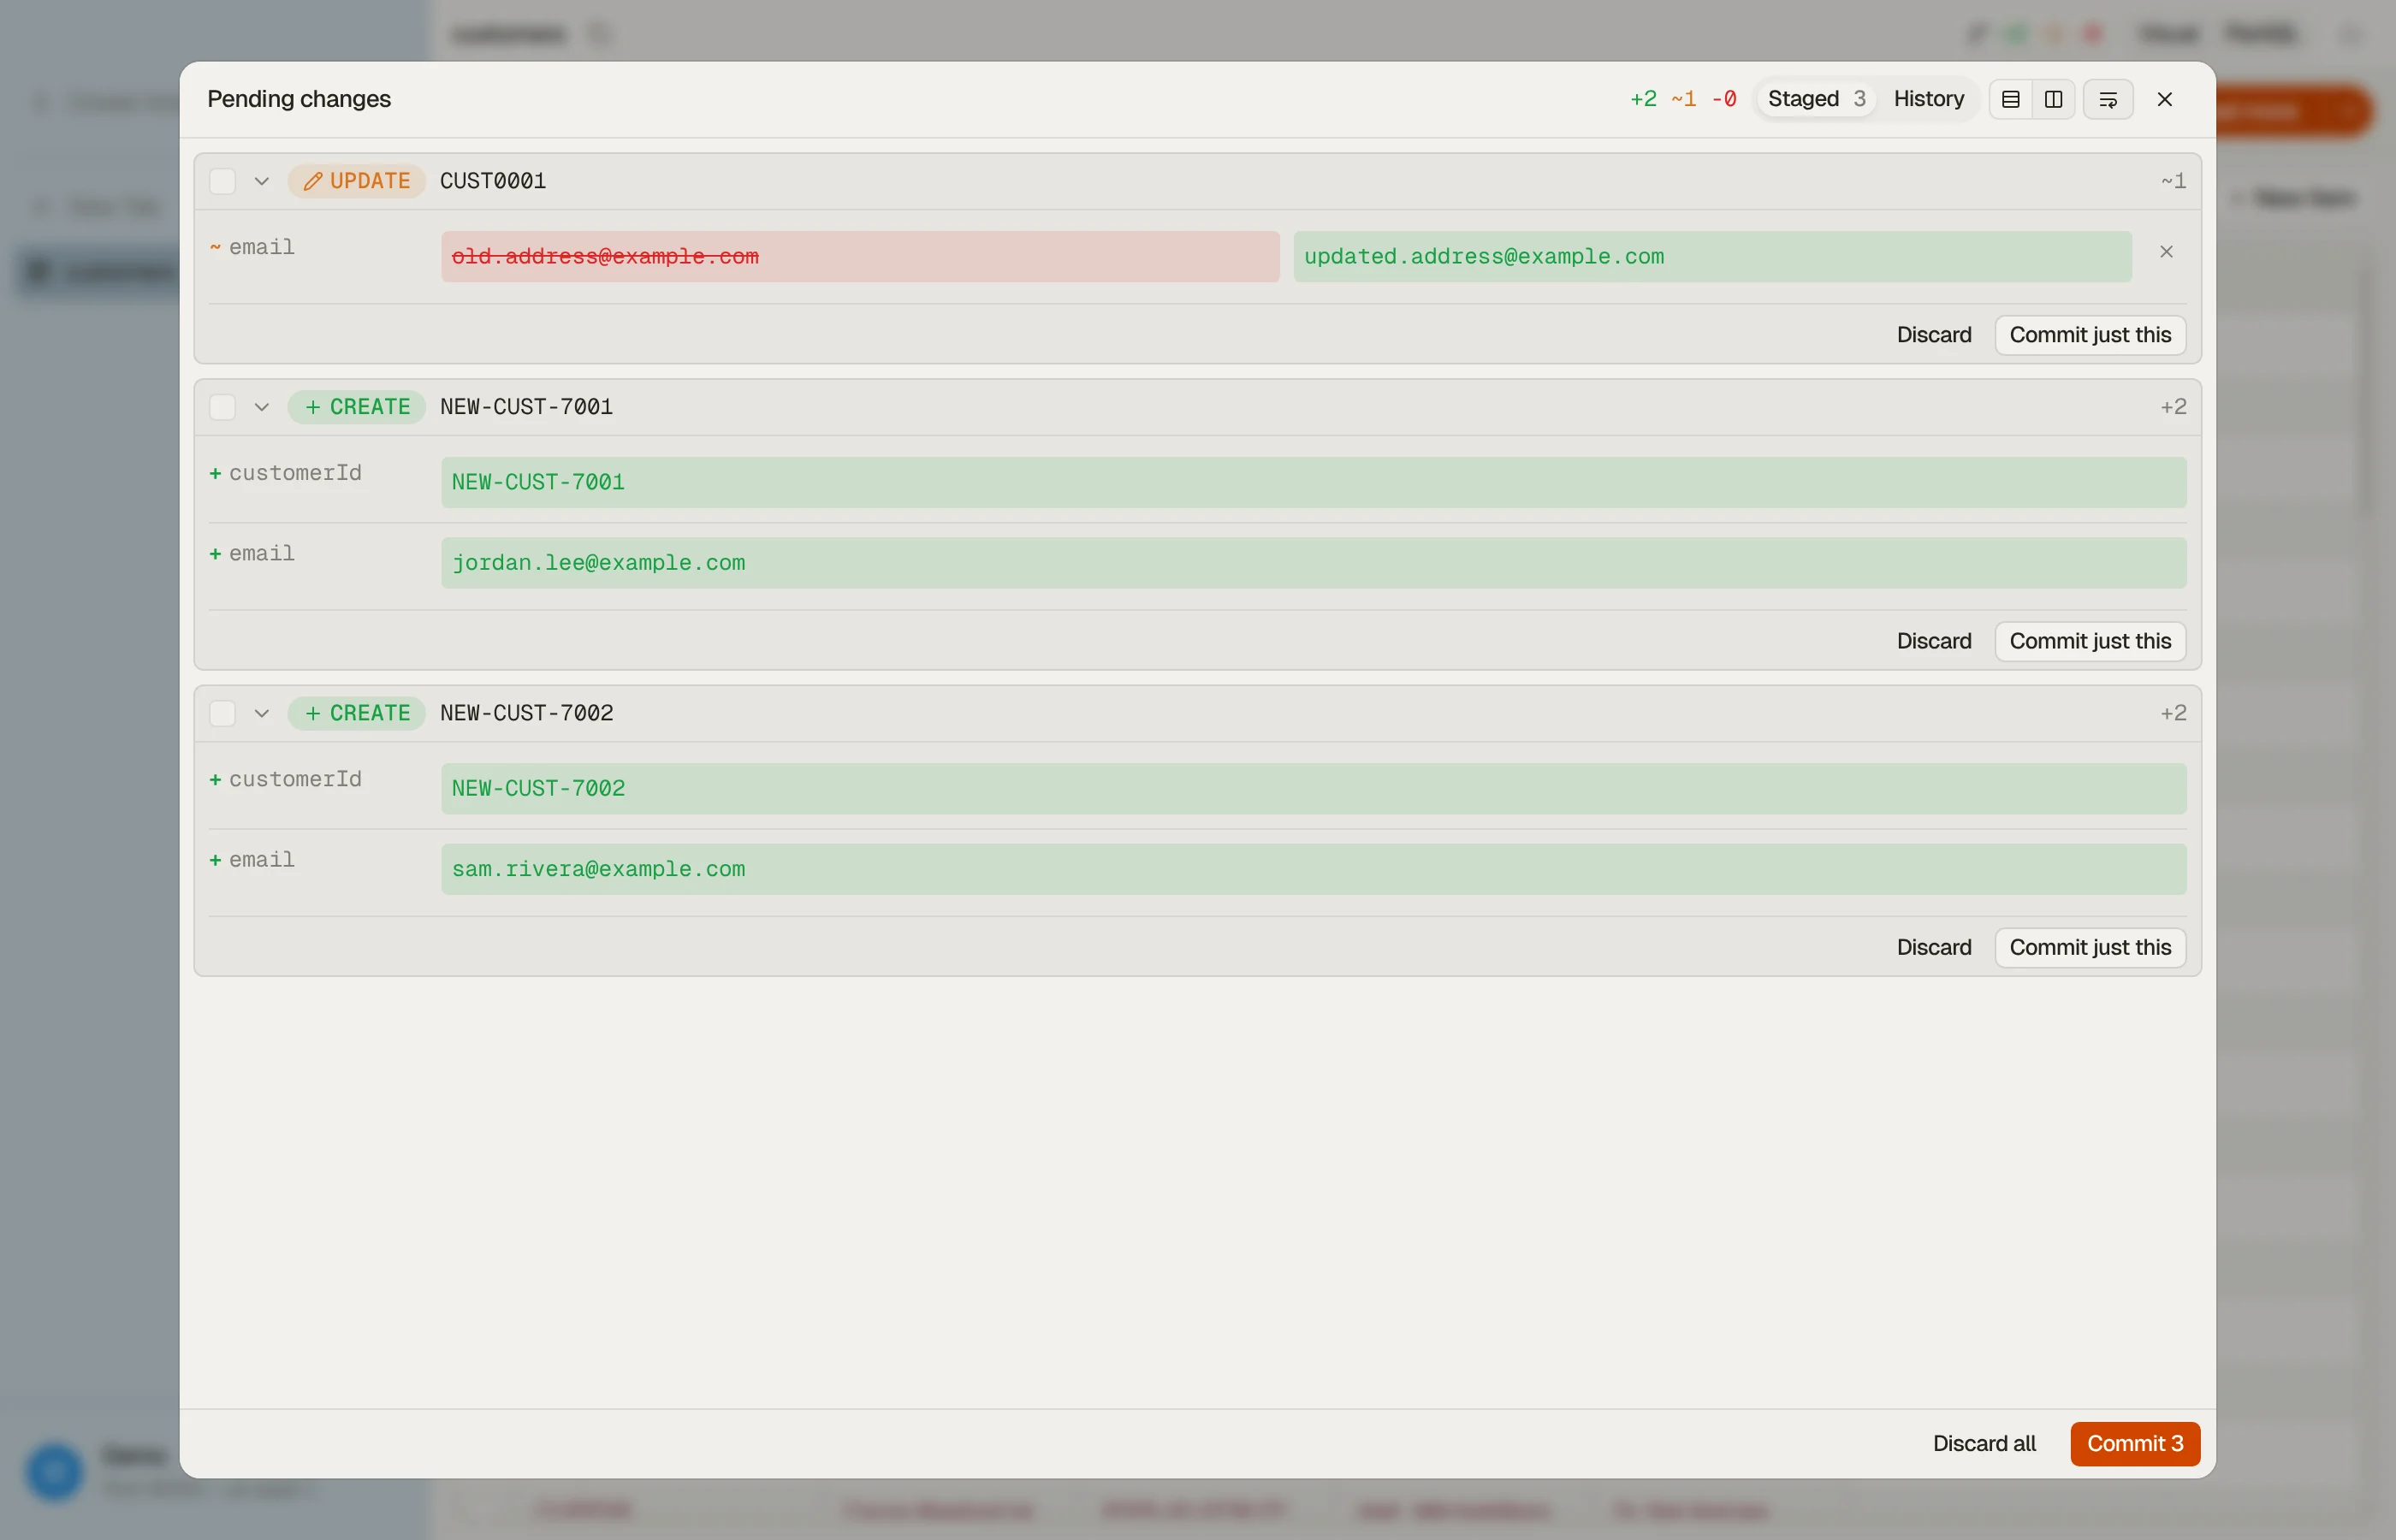2396x1540 pixels.
Task: Commit just the NEW-CUST-7001 creation
Action: 2090,641
